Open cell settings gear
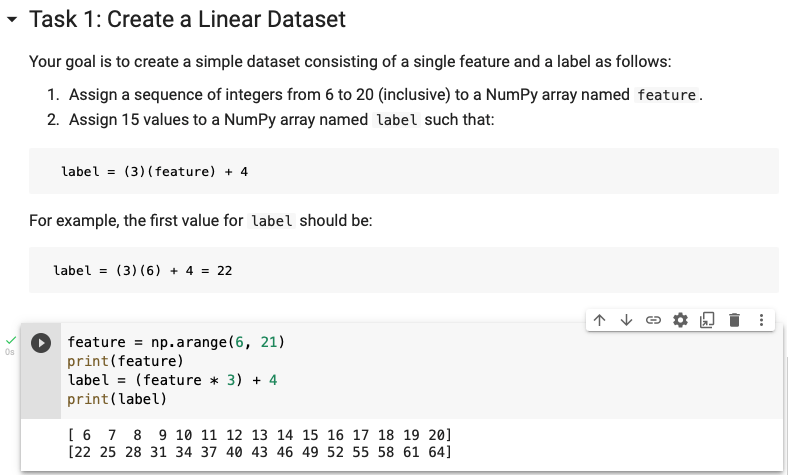This screenshot has height=475, width=788. (681, 320)
